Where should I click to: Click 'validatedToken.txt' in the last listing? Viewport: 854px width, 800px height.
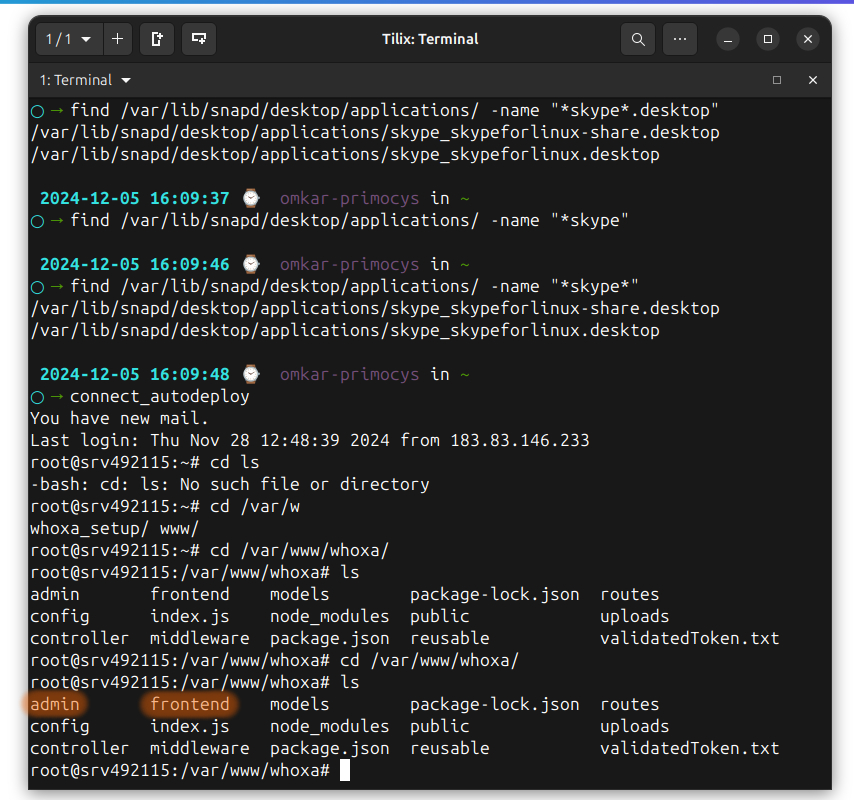pyautogui.click(x=690, y=748)
